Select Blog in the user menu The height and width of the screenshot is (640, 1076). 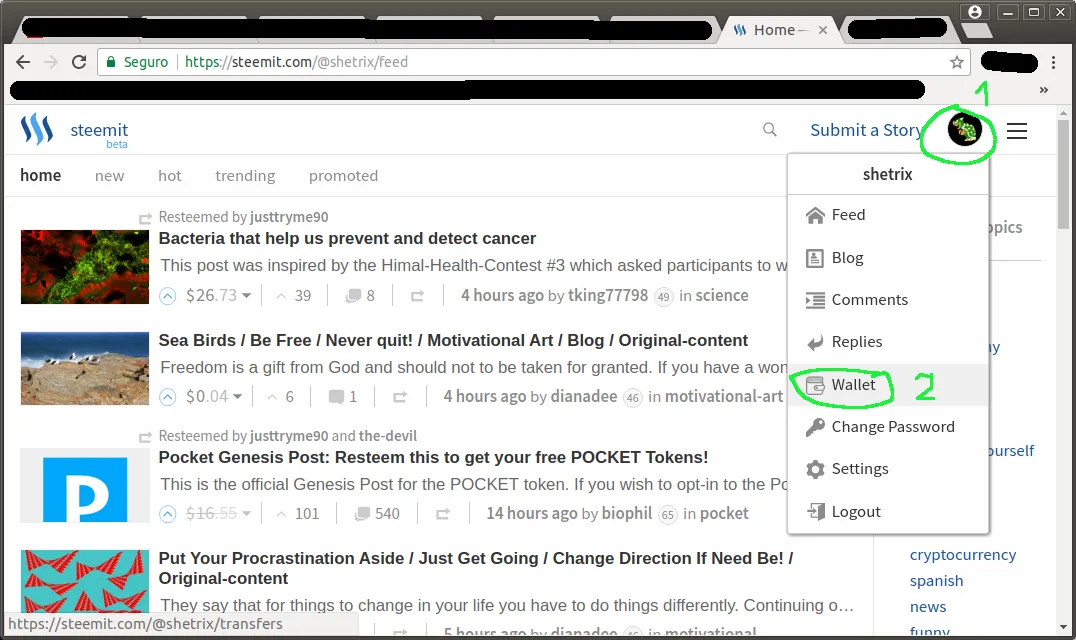(888, 258)
